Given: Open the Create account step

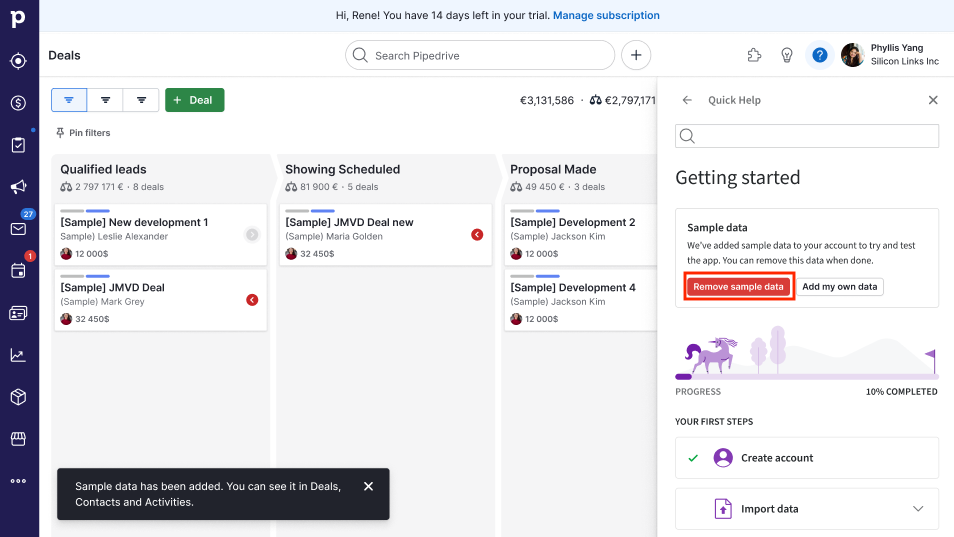Looking at the screenshot, I should pos(807,458).
